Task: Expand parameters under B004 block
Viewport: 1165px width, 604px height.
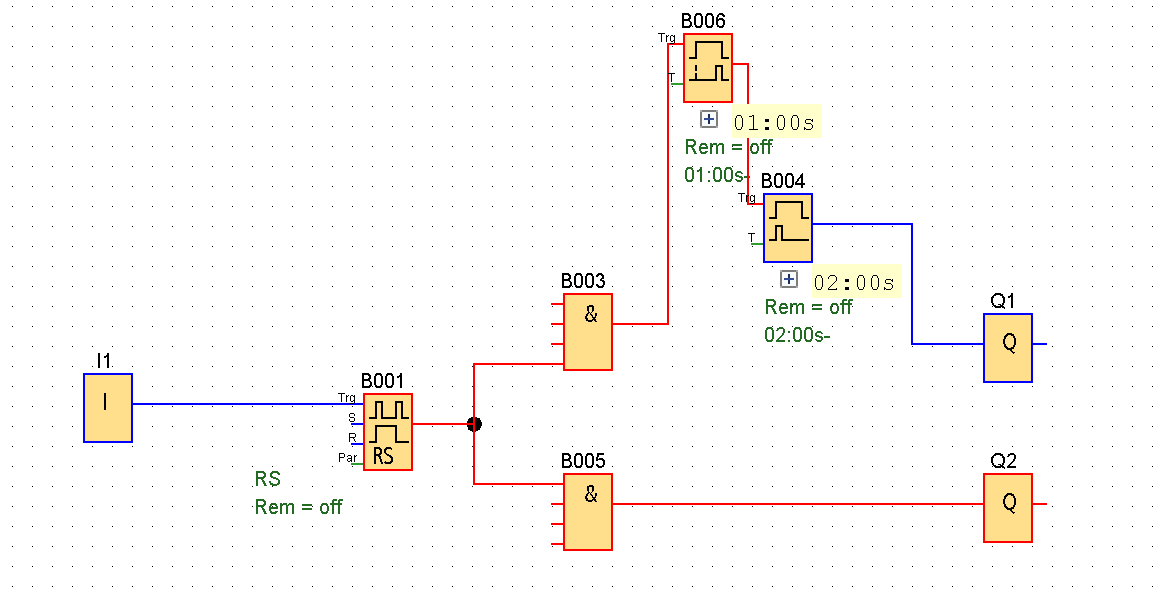Action: click(789, 279)
